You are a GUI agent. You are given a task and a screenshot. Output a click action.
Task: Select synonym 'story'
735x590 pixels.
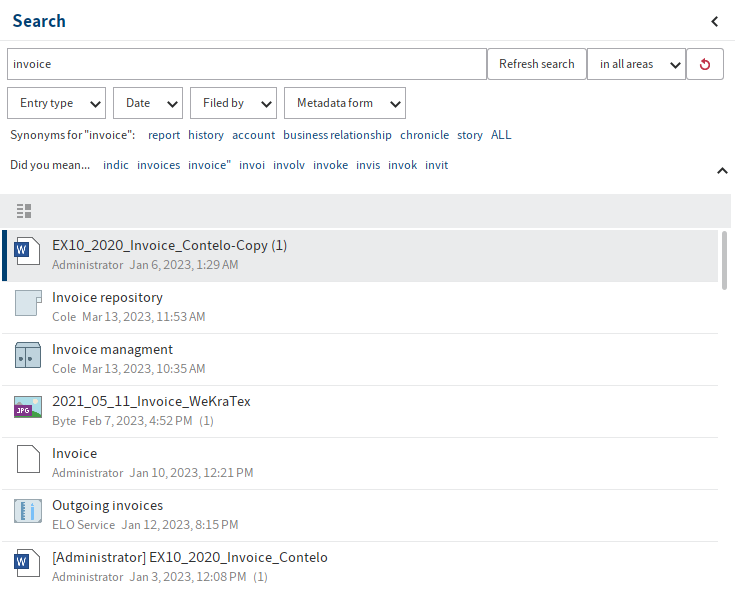pyautogui.click(x=470, y=135)
